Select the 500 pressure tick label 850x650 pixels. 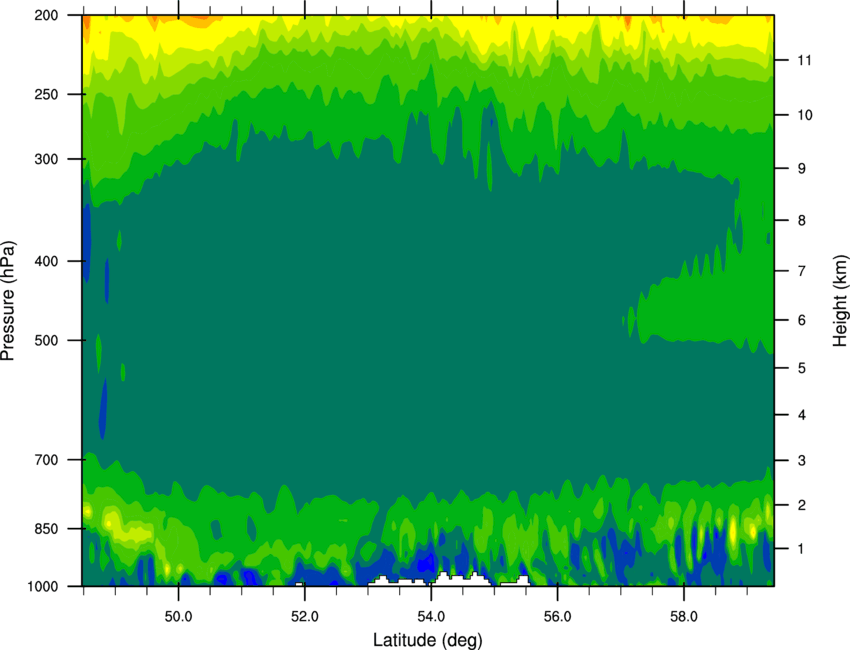coord(46,340)
